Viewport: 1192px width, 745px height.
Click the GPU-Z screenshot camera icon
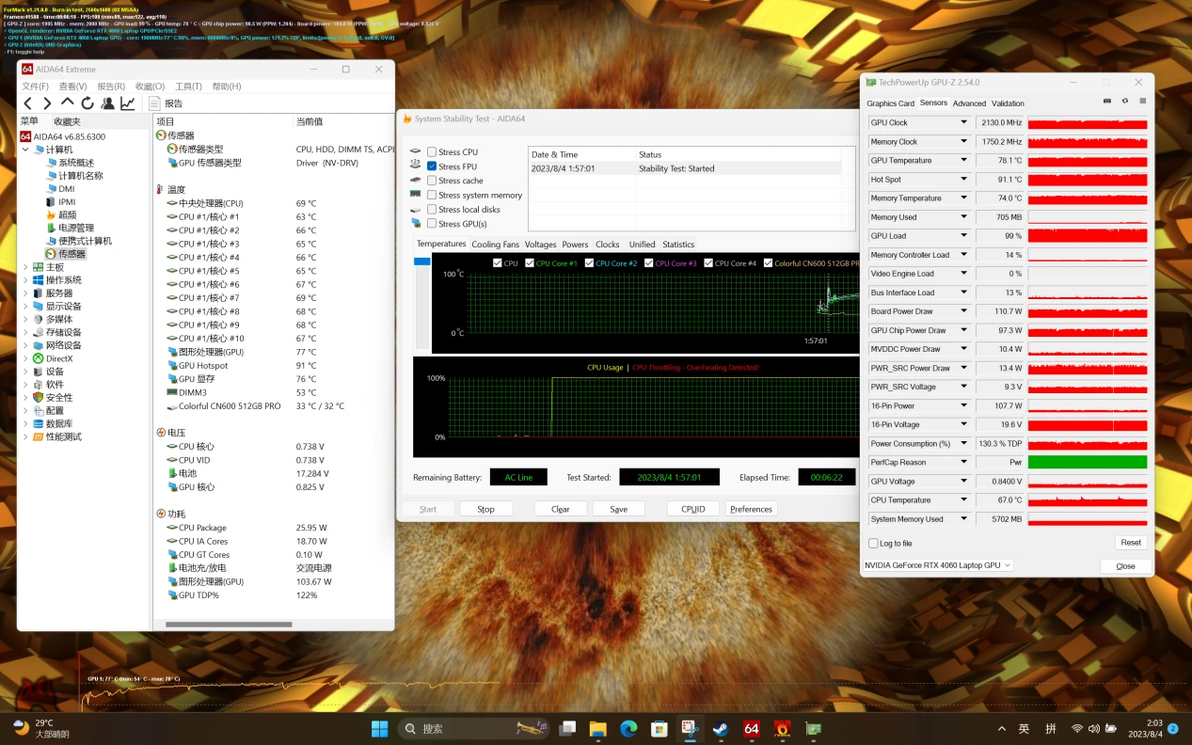pos(1107,102)
